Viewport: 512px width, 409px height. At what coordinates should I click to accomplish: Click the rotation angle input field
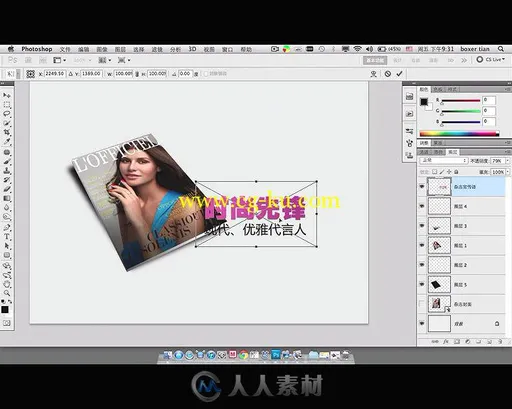(x=185, y=73)
